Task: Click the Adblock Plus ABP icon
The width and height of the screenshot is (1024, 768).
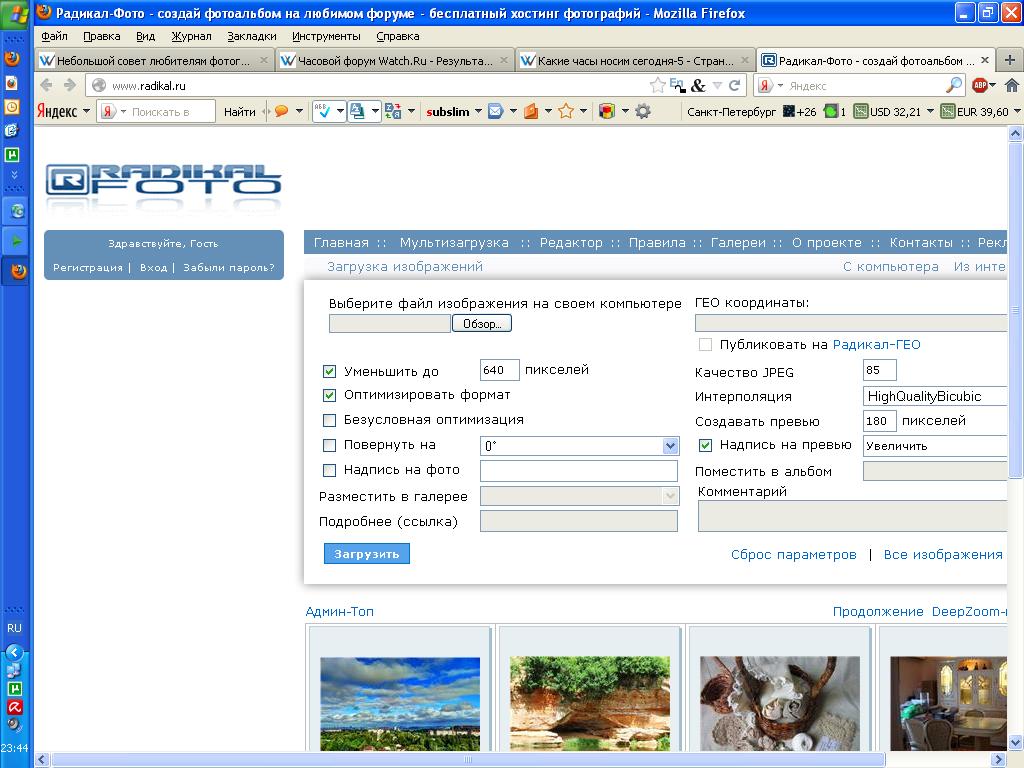Action: (981, 86)
